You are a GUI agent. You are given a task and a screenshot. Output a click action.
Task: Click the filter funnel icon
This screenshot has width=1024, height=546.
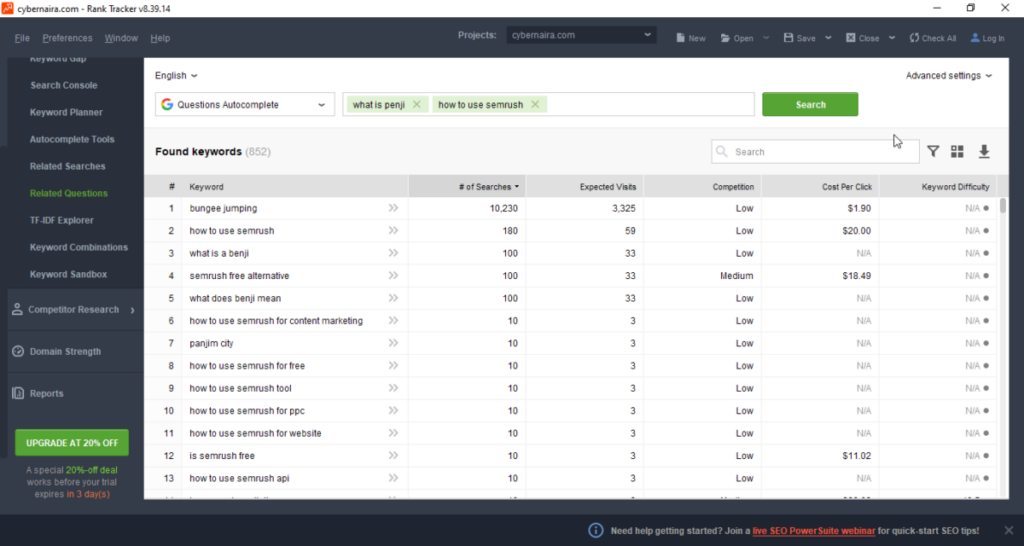(x=932, y=152)
